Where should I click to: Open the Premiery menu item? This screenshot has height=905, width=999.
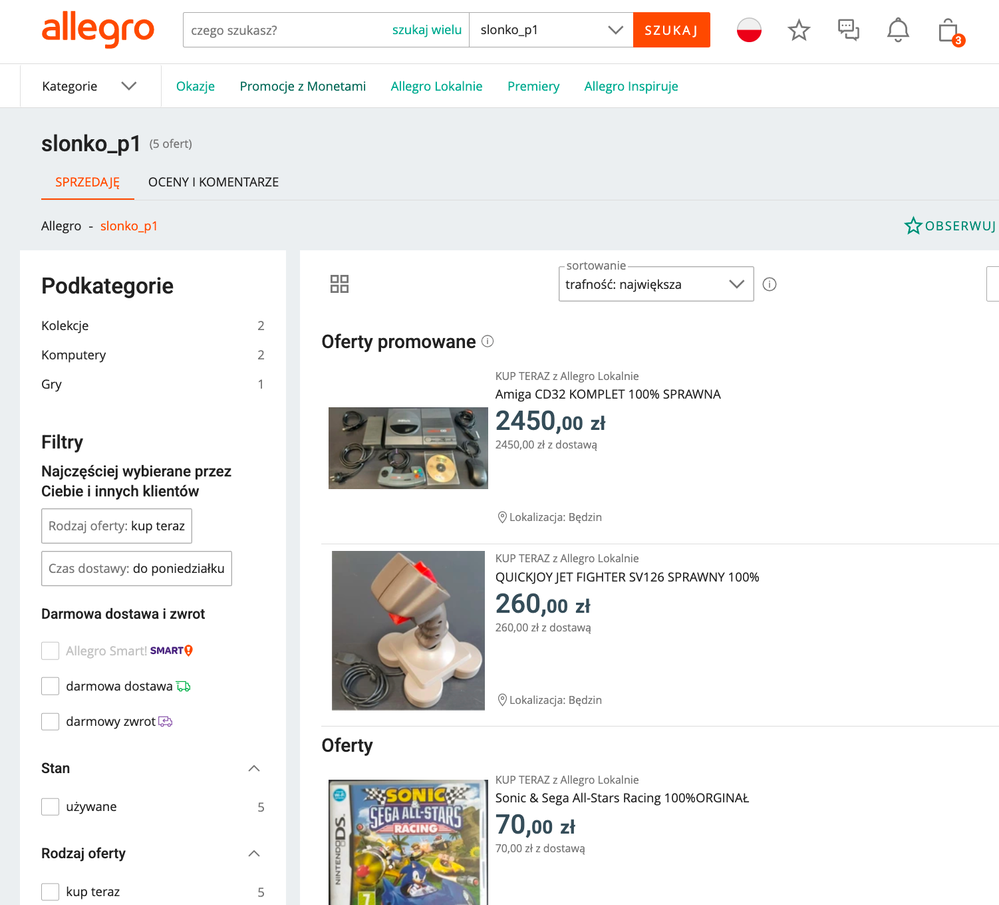pos(533,86)
